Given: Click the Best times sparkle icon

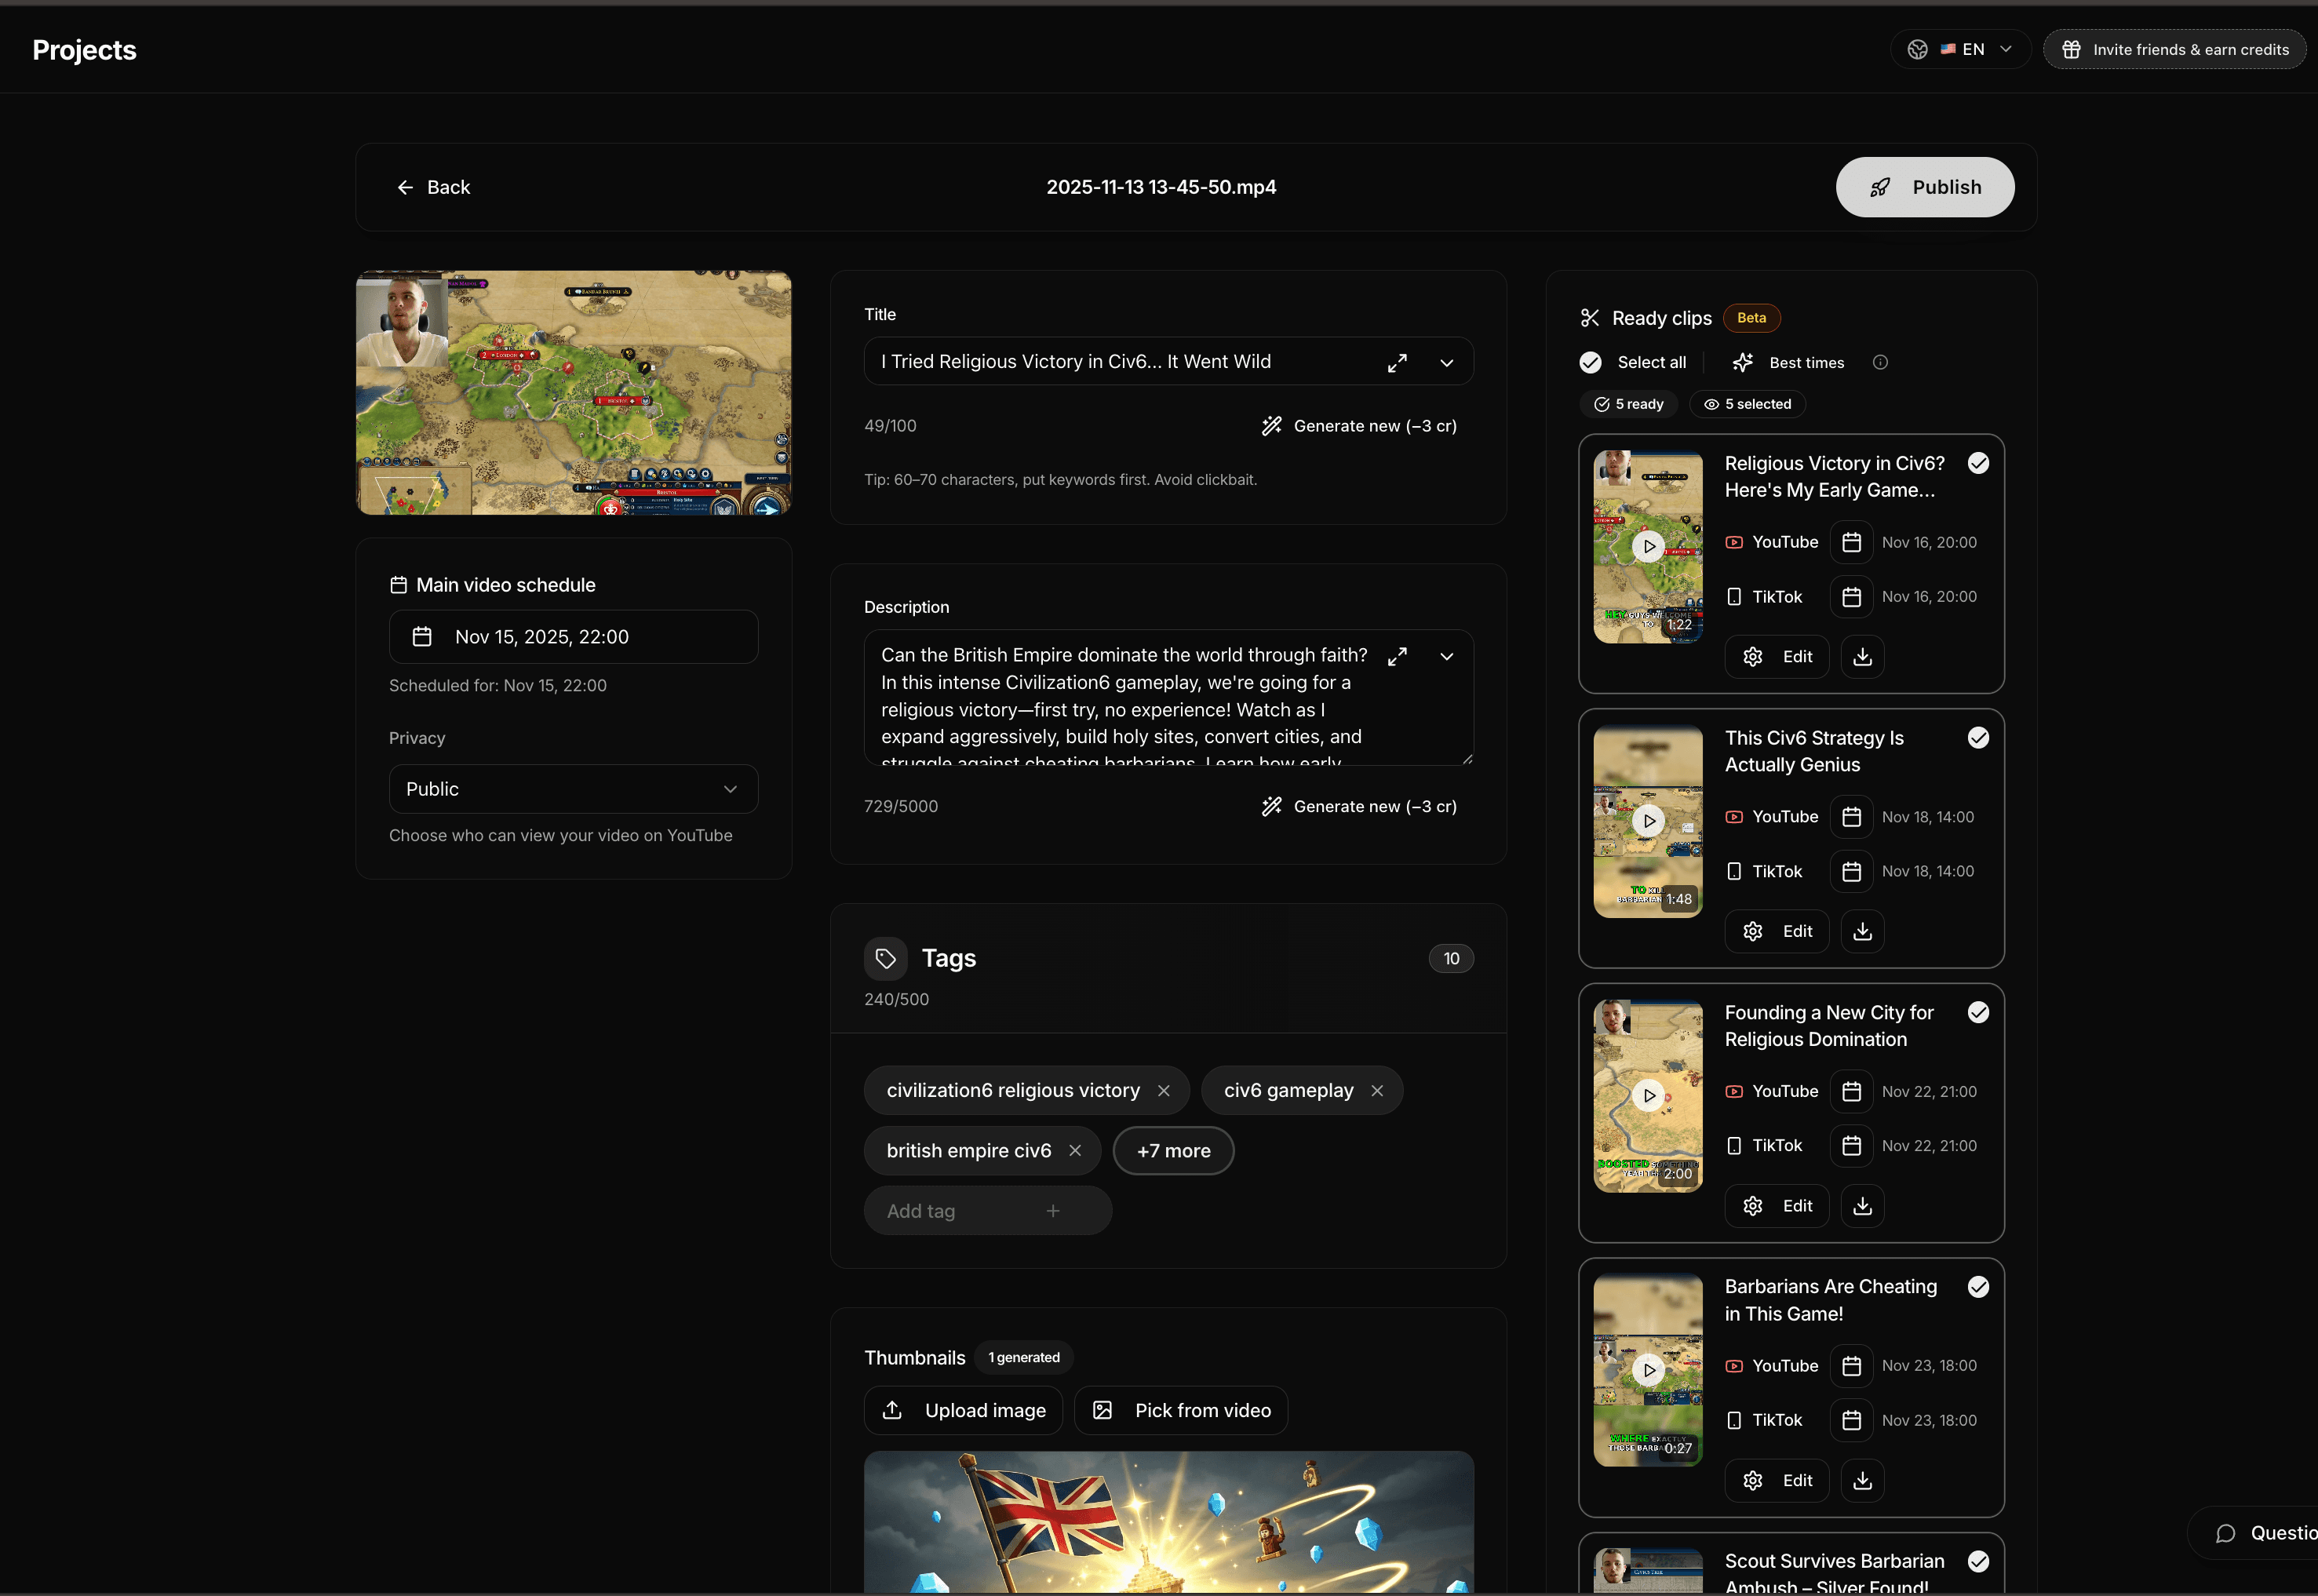Looking at the screenshot, I should point(1742,363).
